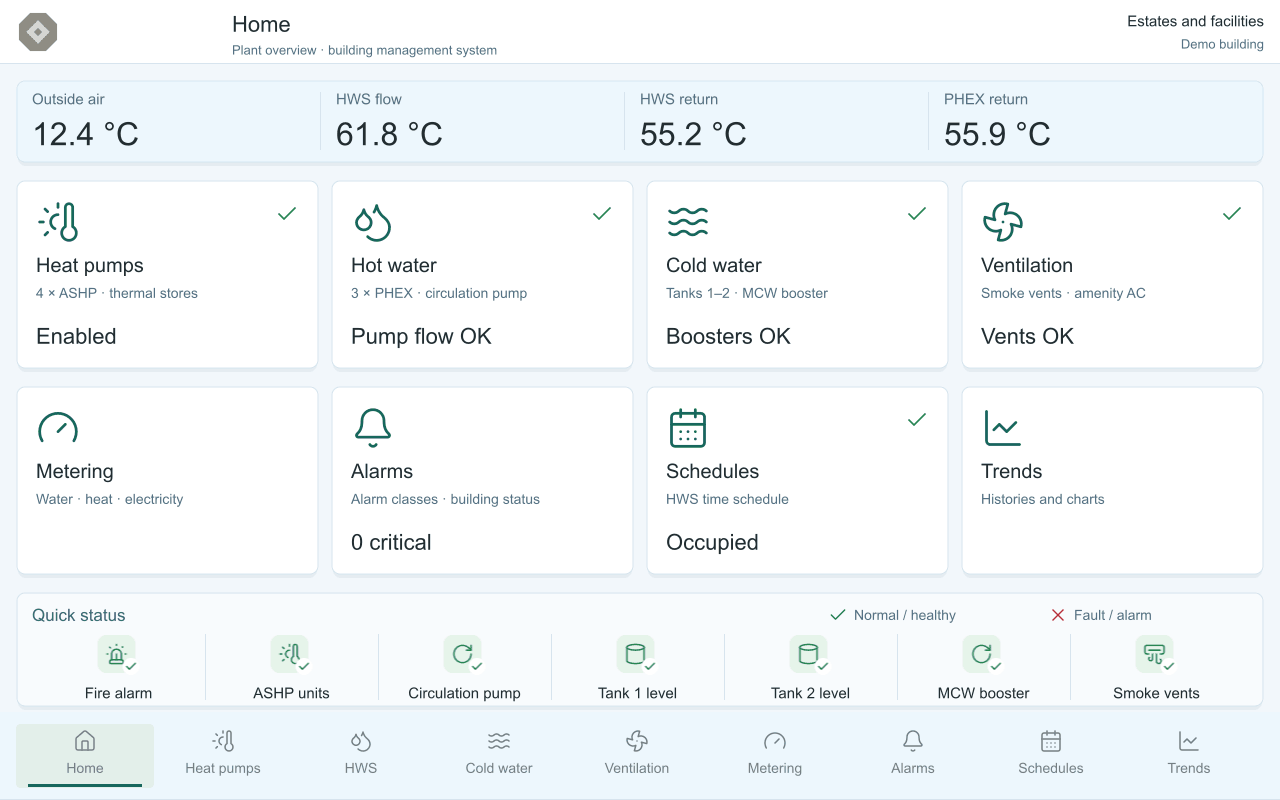Click the Schedules card calendar icon
The height and width of the screenshot is (800, 1280).
[x=687, y=428]
